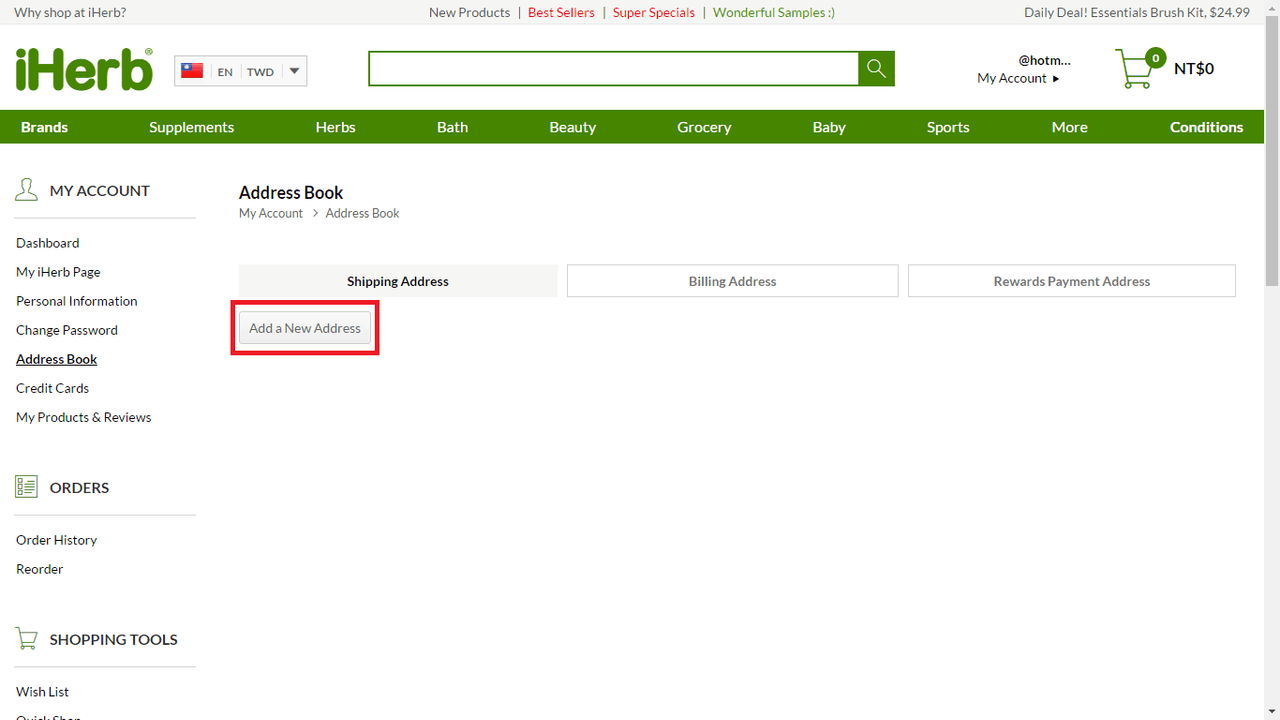The width and height of the screenshot is (1280, 720).
Task: Click the Add a New Address button
Action: pyautogui.click(x=305, y=328)
